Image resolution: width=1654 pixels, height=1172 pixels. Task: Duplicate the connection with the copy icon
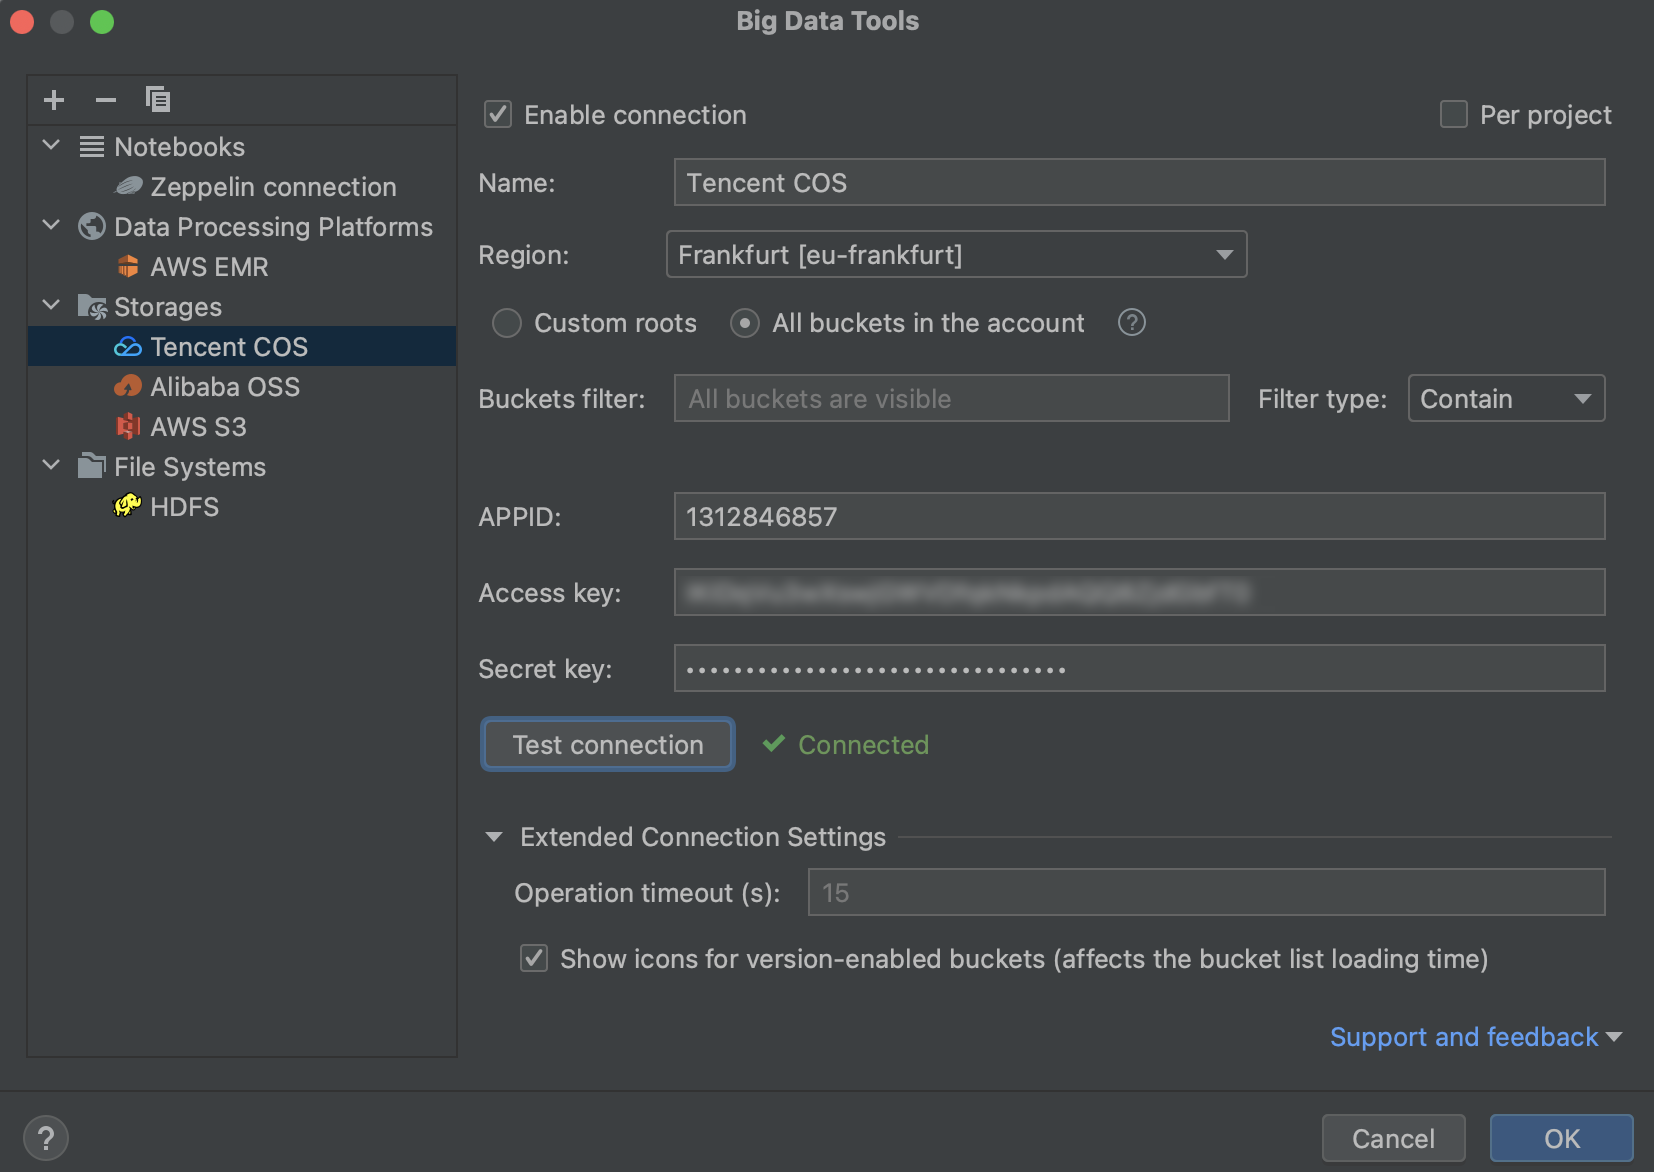[x=157, y=99]
